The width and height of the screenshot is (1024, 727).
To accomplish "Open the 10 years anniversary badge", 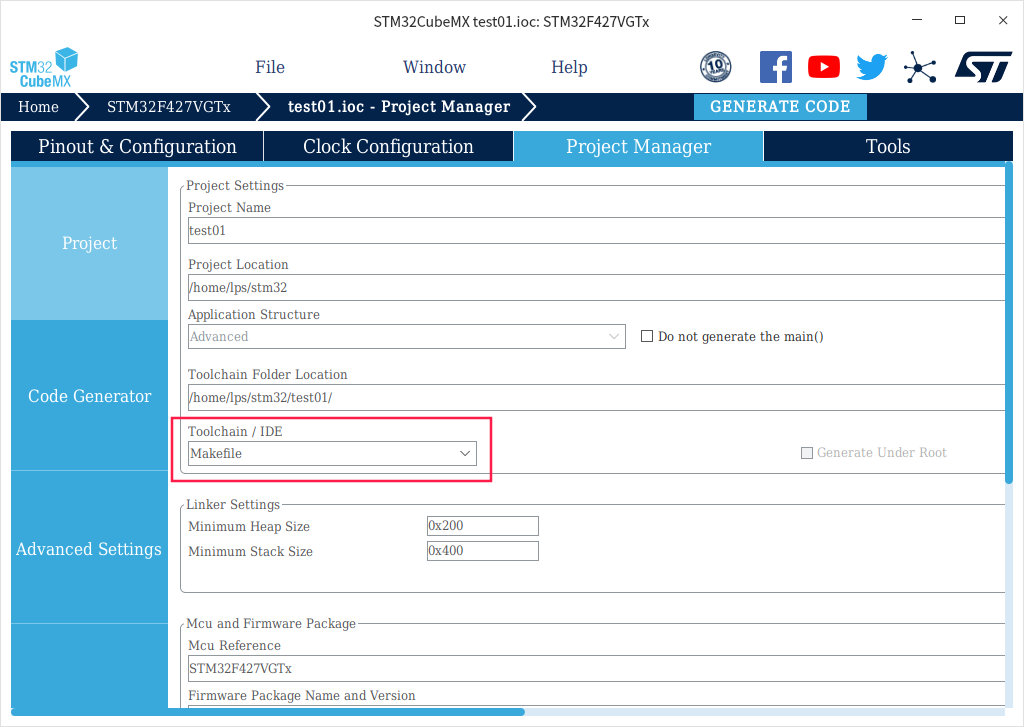I will 715,67.
